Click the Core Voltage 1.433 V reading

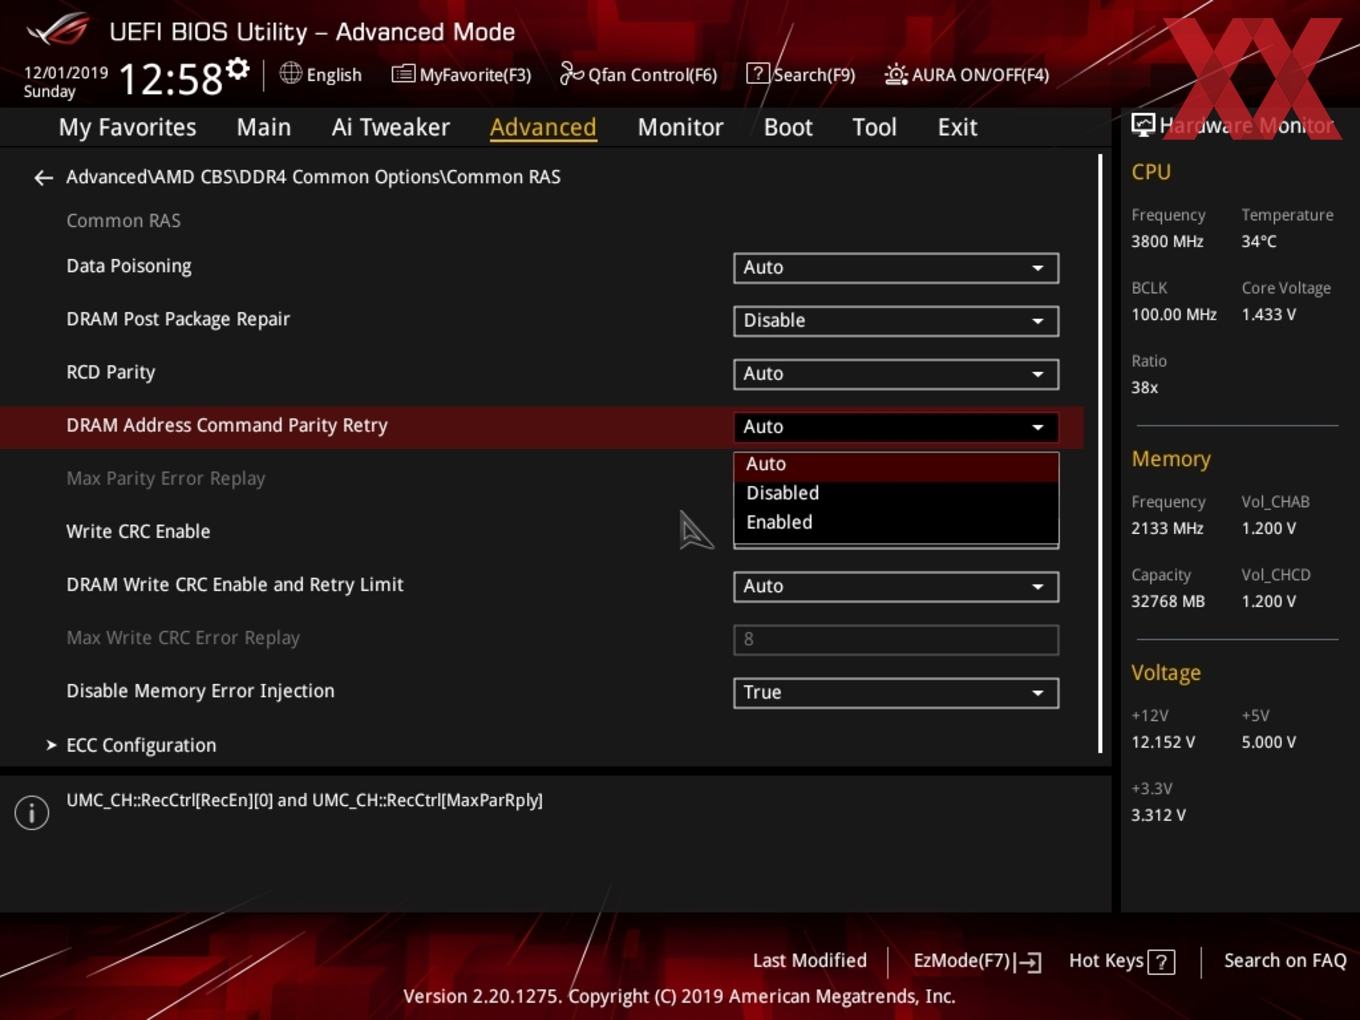coord(1269,314)
